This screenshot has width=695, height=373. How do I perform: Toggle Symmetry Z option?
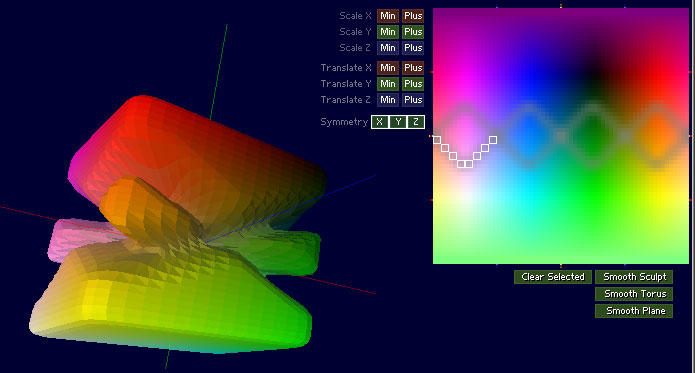(415, 122)
